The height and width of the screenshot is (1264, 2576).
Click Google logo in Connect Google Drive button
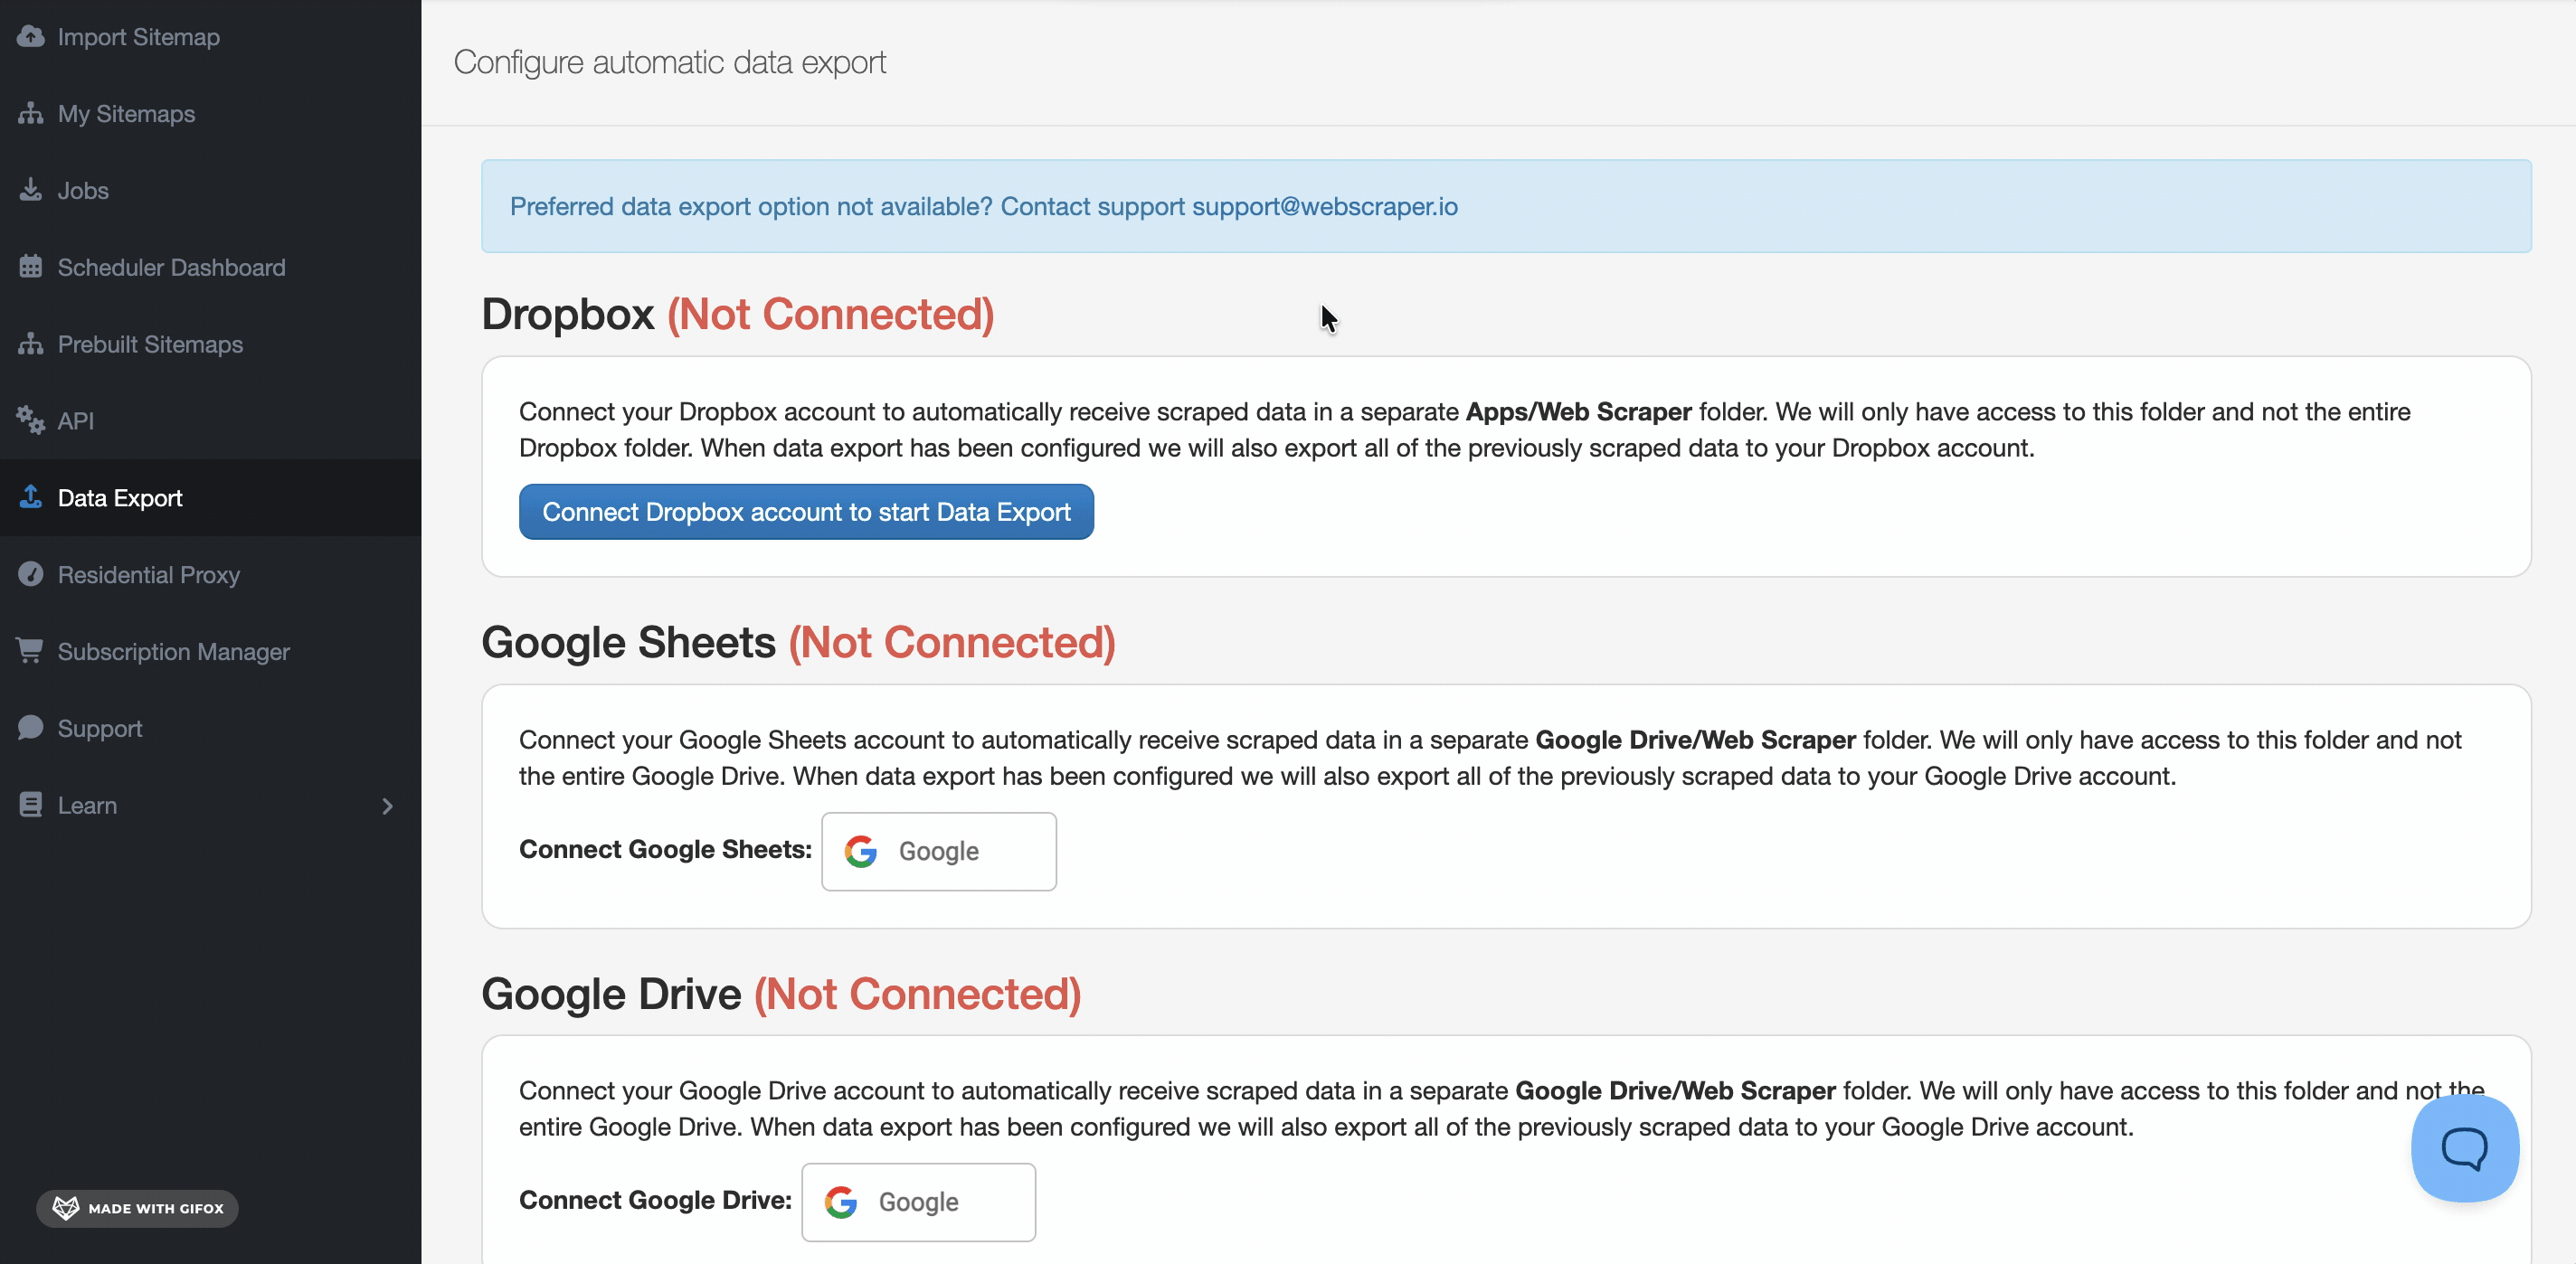point(841,1202)
